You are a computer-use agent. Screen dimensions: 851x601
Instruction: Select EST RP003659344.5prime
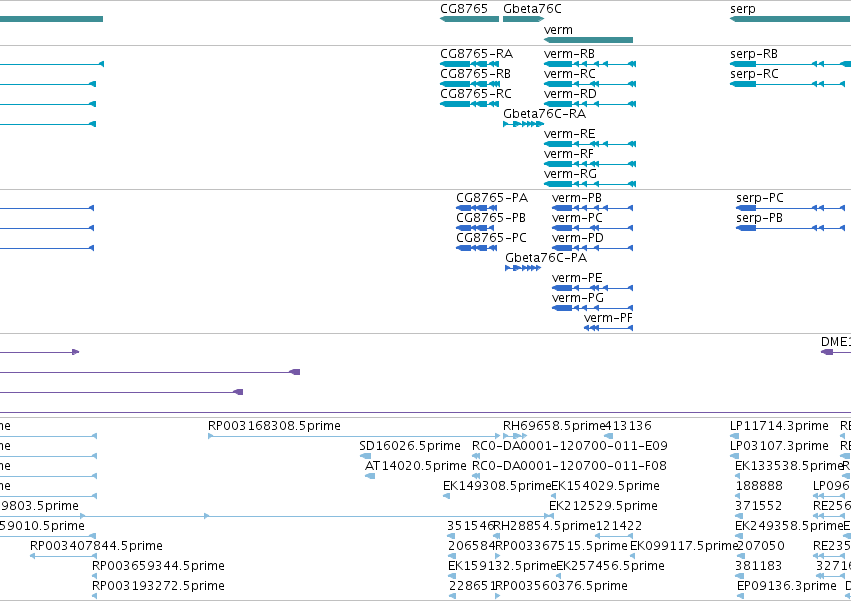point(94,577)
